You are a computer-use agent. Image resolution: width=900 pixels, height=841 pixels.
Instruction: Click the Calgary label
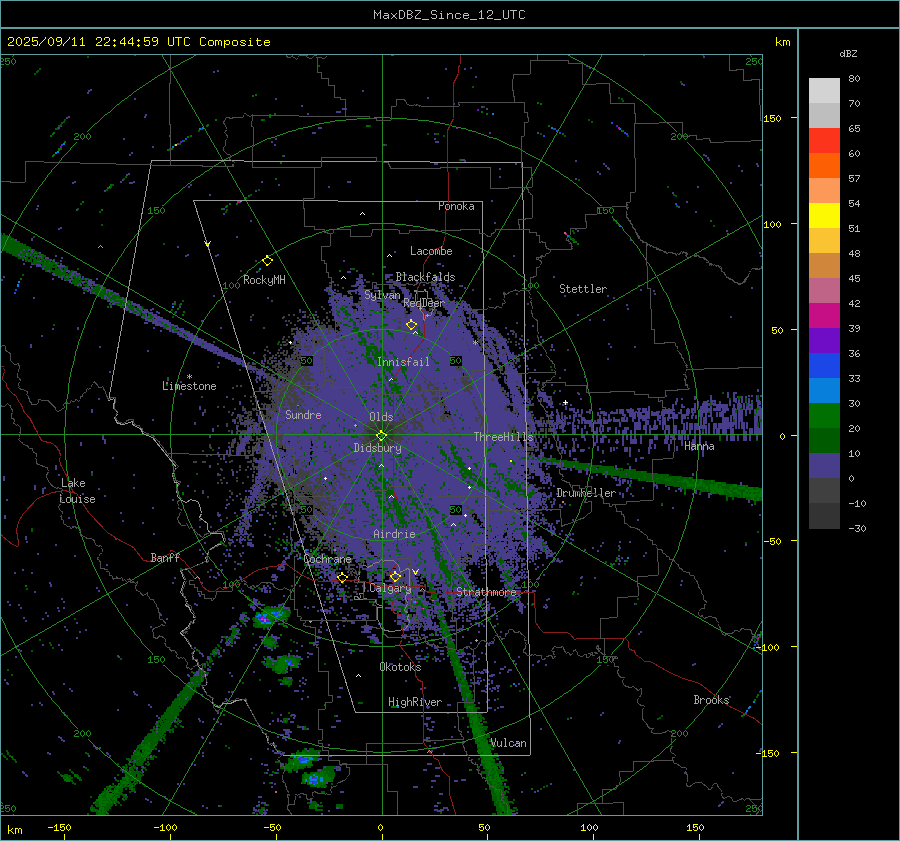[x=390, y=588]
